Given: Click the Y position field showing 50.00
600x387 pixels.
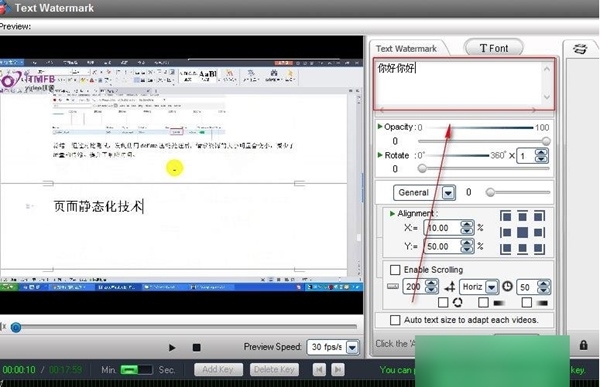Looking at the screenshot, I should pos(442,246).
